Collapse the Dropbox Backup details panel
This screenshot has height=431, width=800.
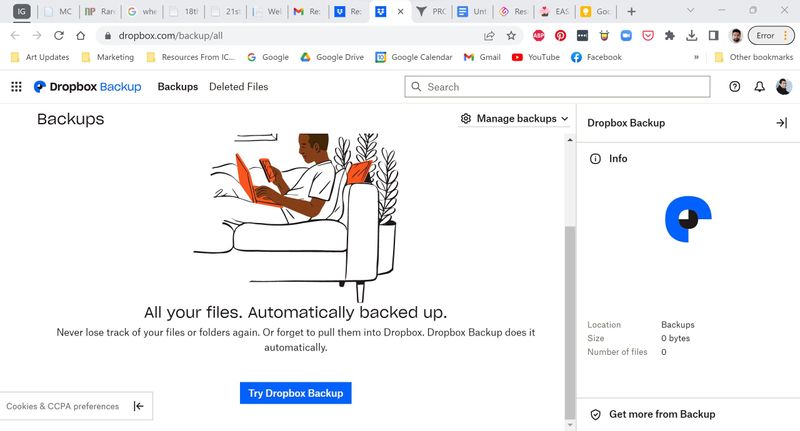[x=781, y=123]
